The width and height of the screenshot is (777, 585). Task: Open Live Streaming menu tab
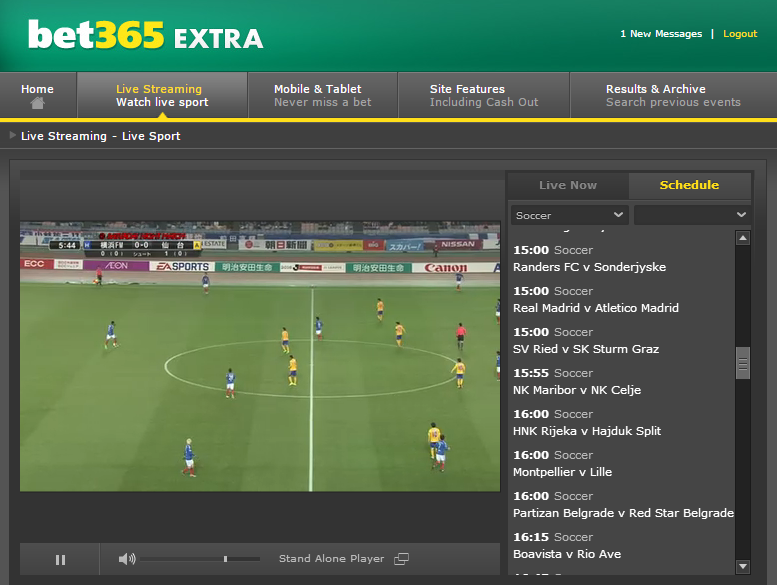coord(162,96)
